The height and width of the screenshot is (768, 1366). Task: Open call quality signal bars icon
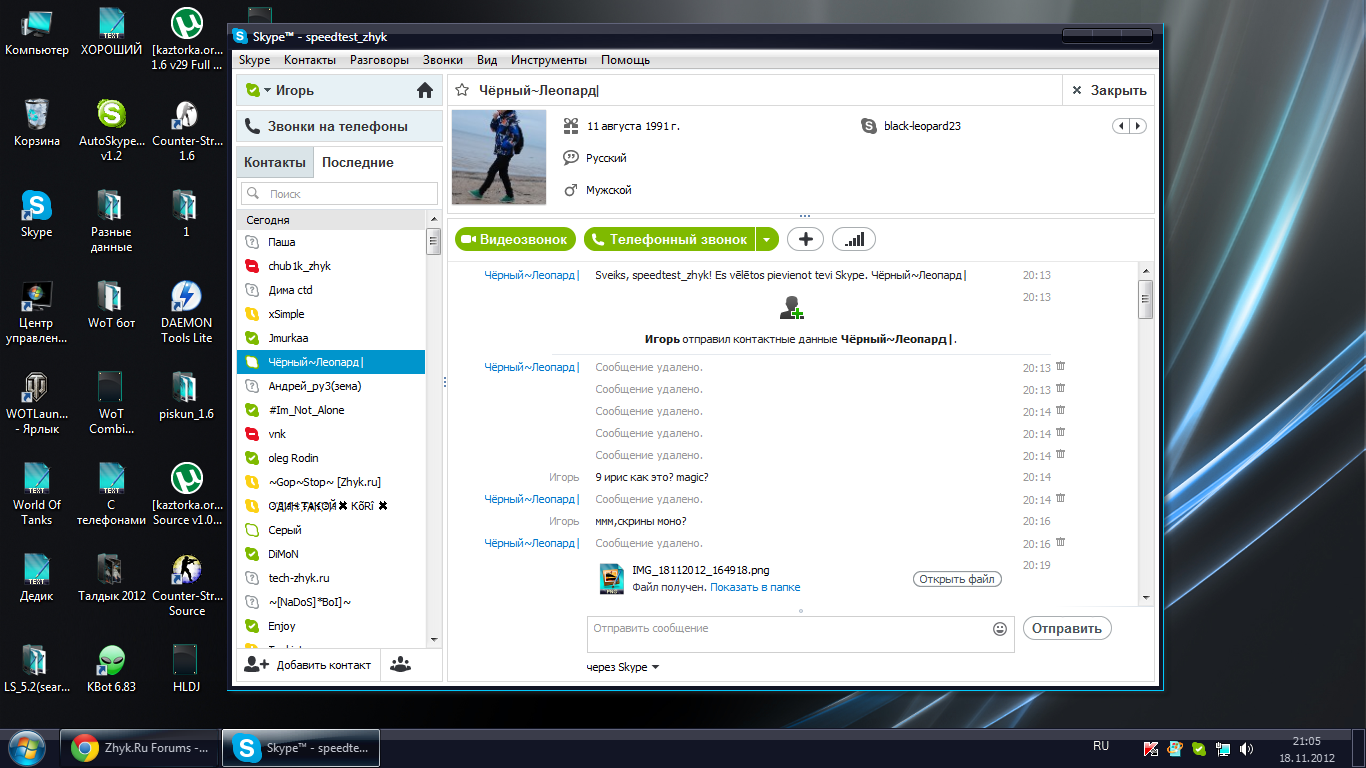click(854, 239)
